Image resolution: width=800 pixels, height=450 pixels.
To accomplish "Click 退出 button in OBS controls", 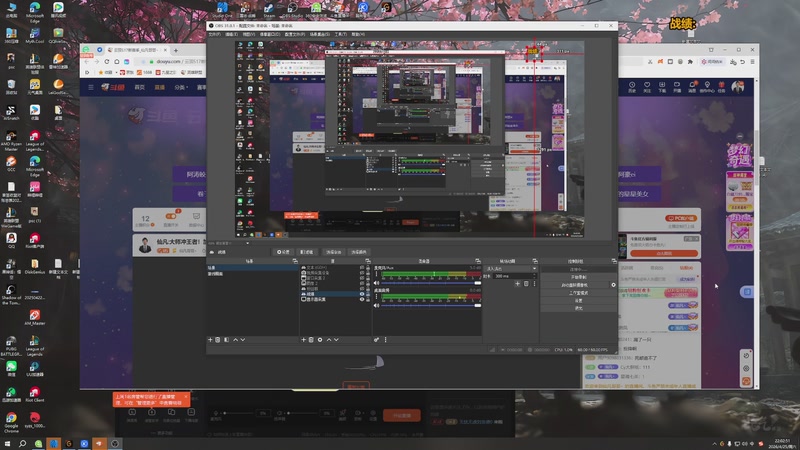I will [x=578, y=308].
